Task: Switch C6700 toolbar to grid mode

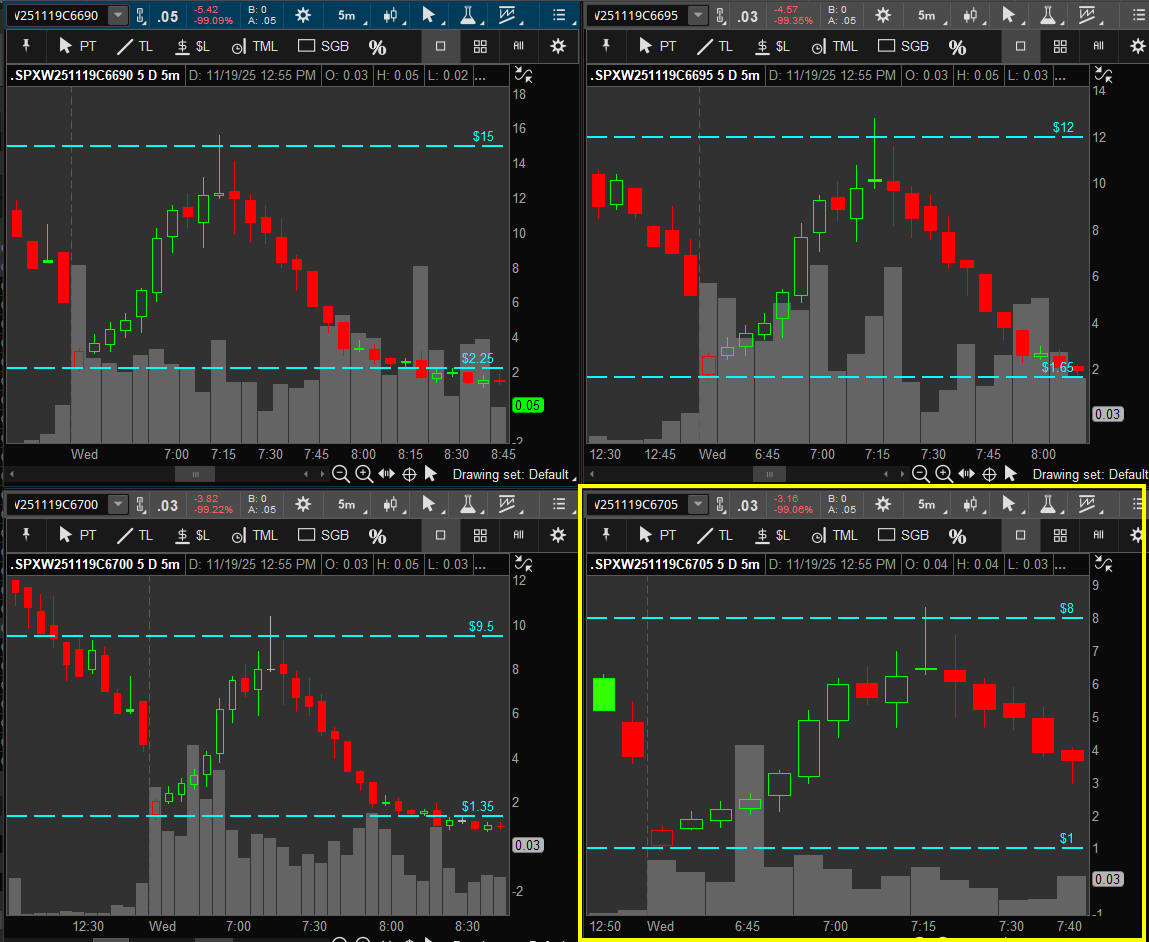Action: [x=480, y=535]
